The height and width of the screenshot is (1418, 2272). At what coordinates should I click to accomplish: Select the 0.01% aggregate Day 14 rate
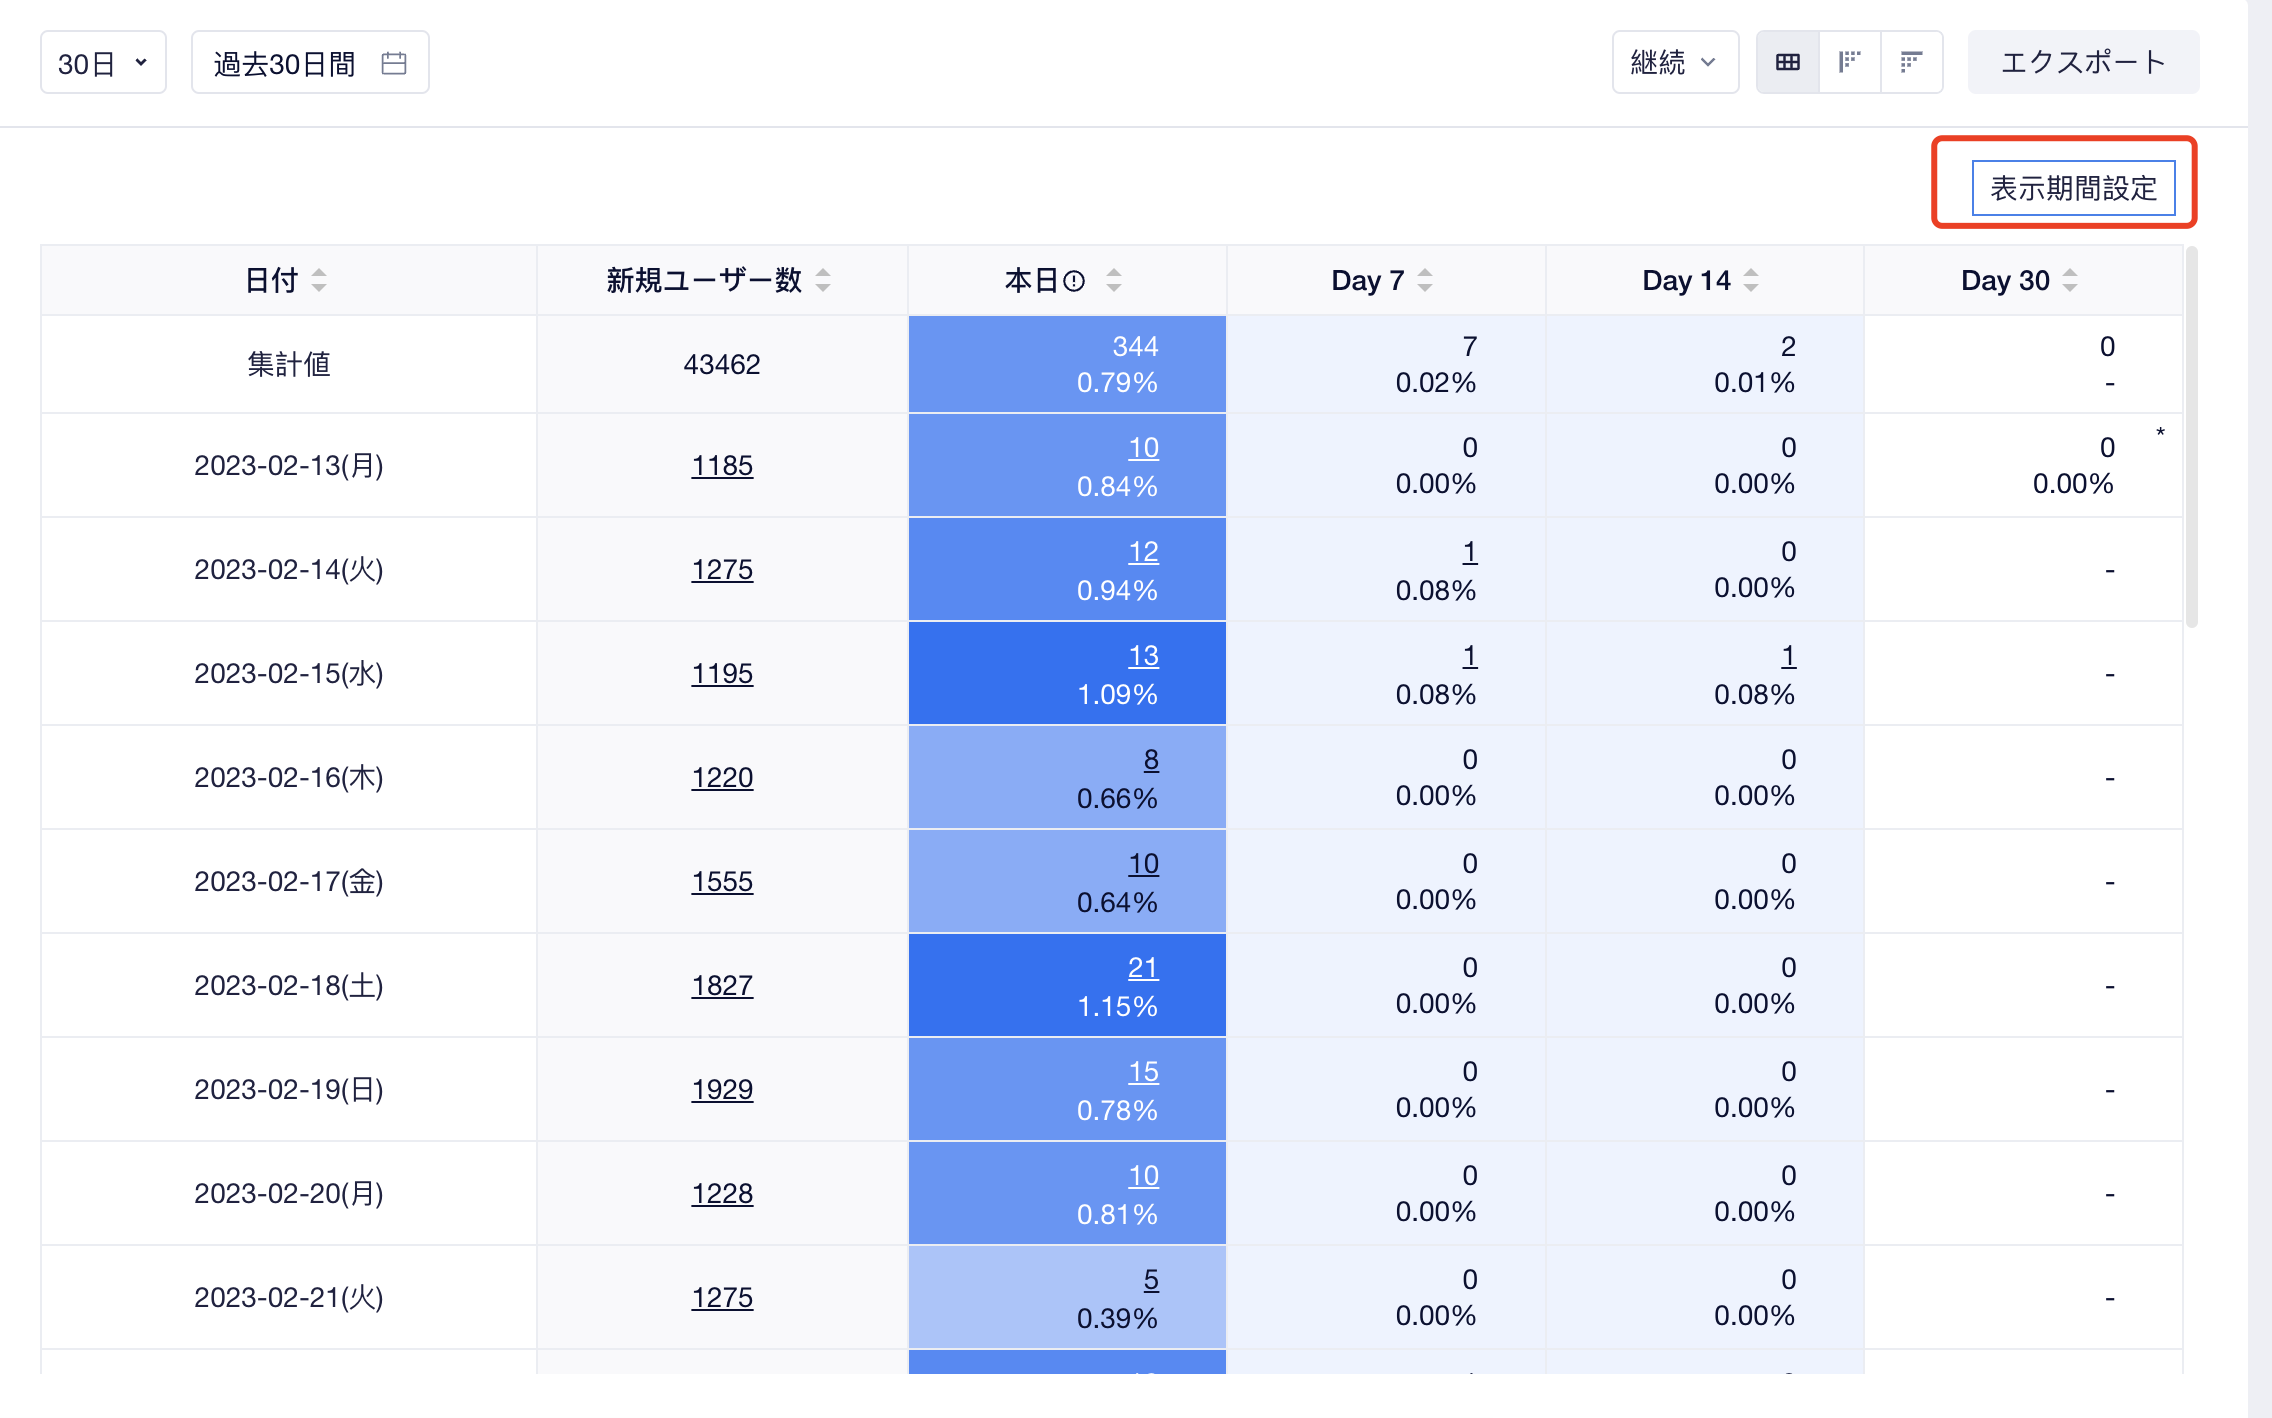1755,382
